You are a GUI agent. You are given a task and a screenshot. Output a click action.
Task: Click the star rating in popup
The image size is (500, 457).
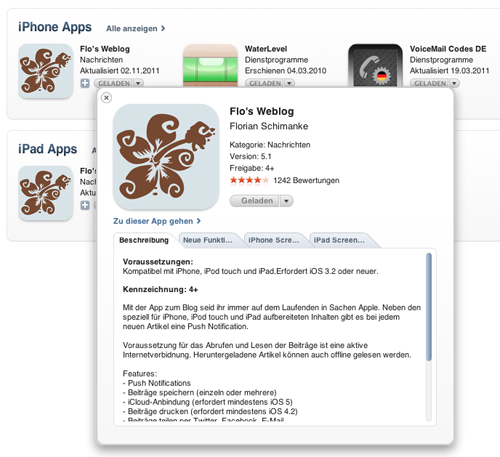[249, 180]
